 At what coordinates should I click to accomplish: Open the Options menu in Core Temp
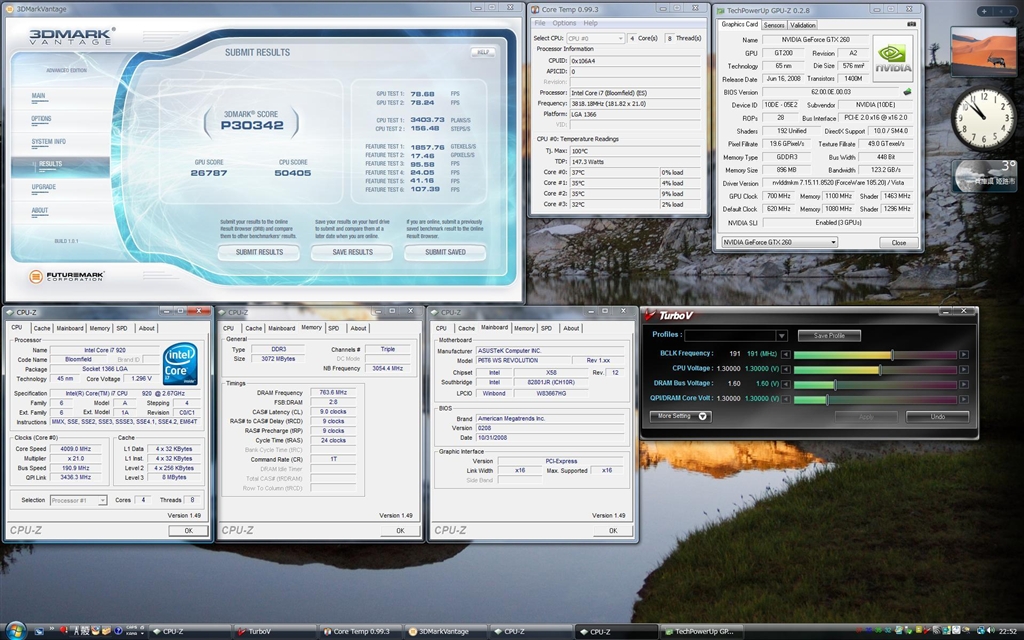564,23
